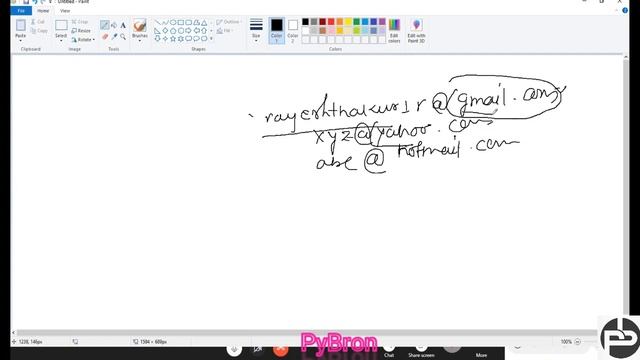The image size is (640, 360).
Task: Pick the orange color swatch
Action: tap(340, 22)
